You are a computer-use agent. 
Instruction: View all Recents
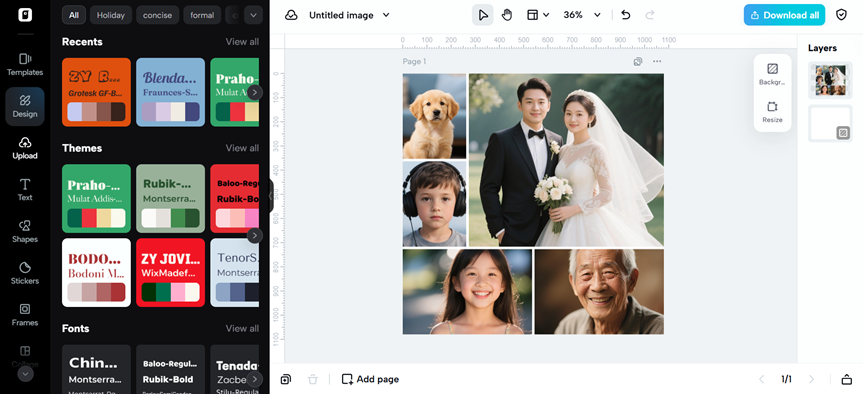click(242, 42)
